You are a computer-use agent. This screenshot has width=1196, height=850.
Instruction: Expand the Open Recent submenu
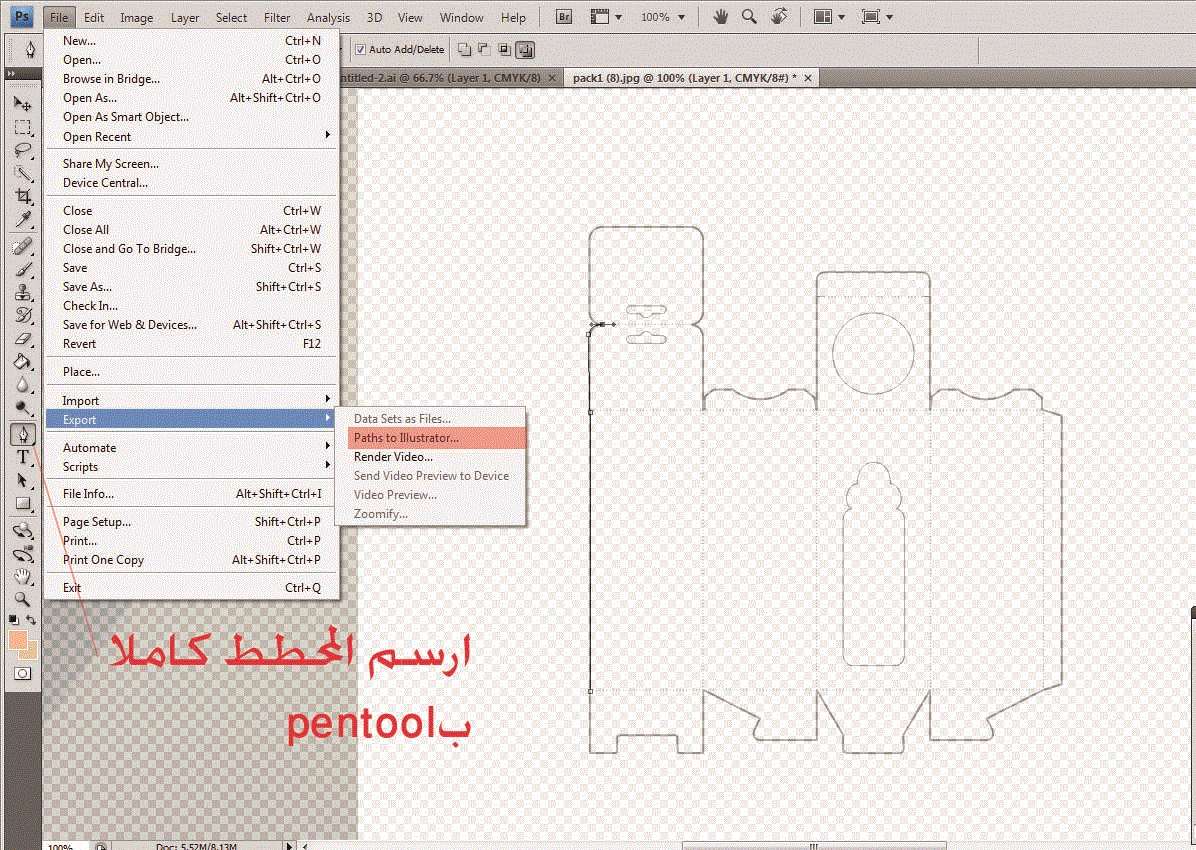(191, 137)
